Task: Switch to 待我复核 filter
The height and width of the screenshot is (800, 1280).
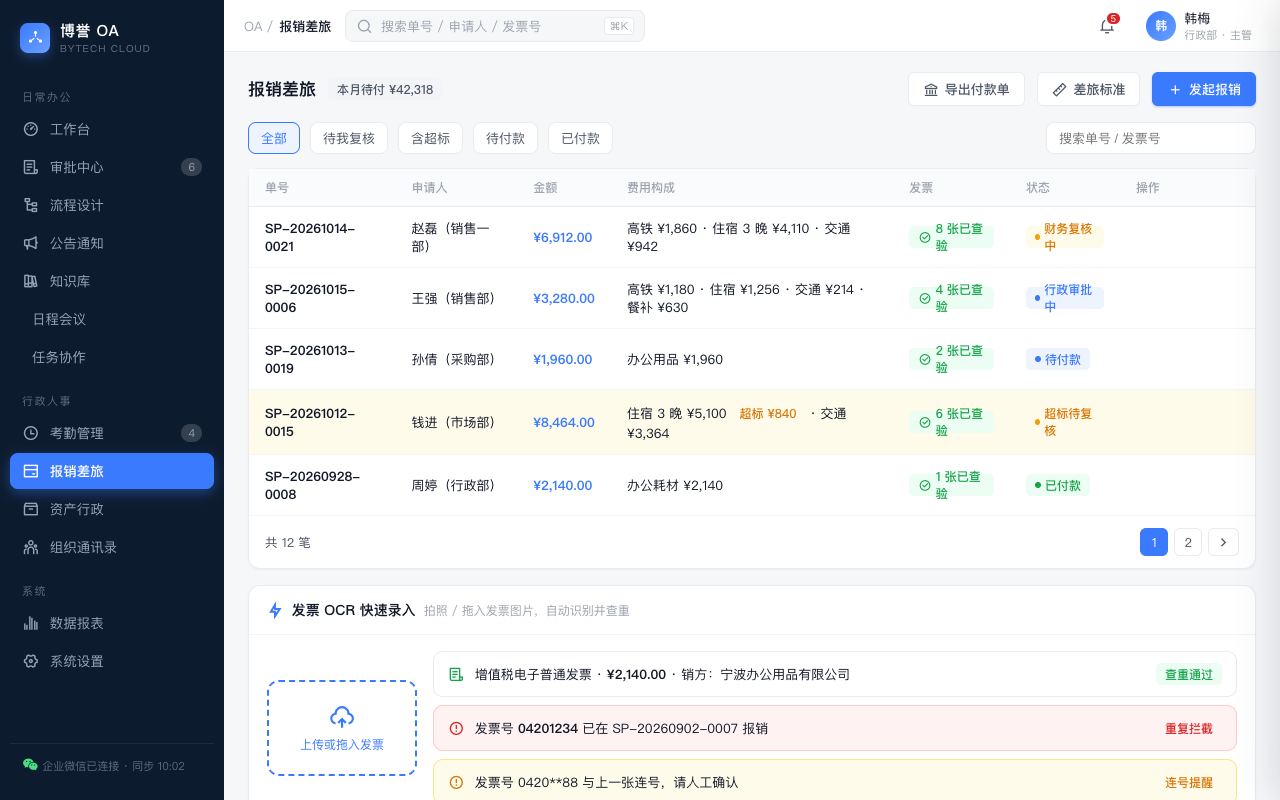Action: point(349,138)
